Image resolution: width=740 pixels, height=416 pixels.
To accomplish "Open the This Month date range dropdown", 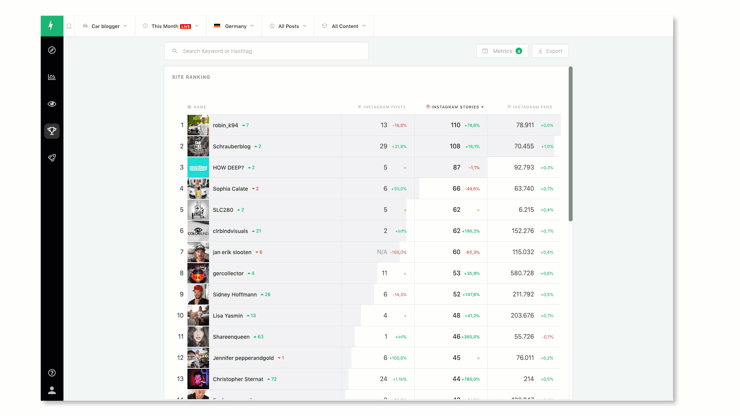I will coord(170,26).
